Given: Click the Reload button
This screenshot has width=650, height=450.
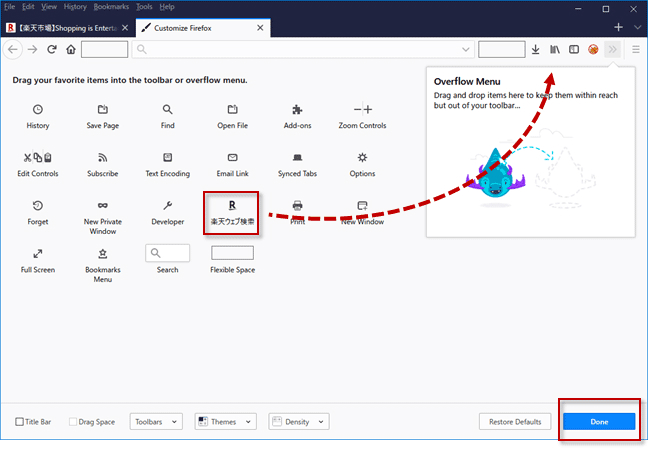Looking at the screenshot, I should (52, 50).
